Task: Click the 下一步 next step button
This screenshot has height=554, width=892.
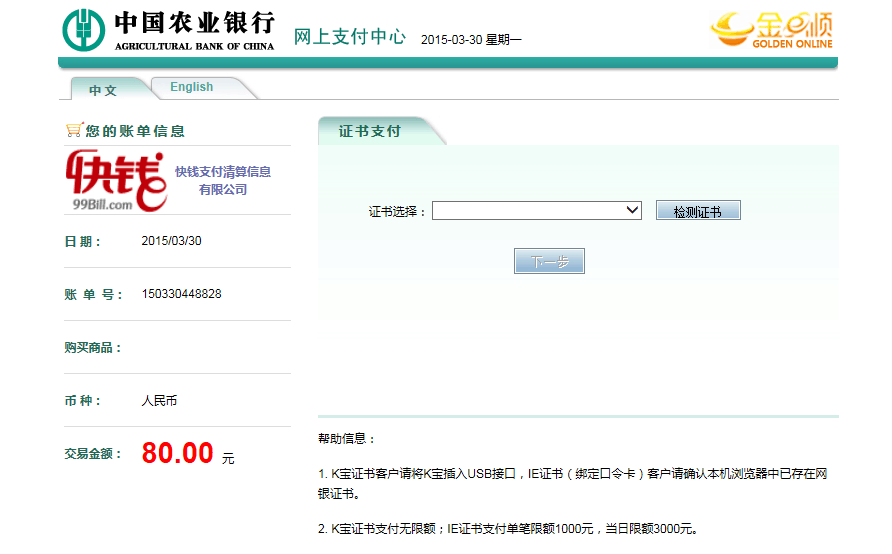Action: (x=549, y=261)
